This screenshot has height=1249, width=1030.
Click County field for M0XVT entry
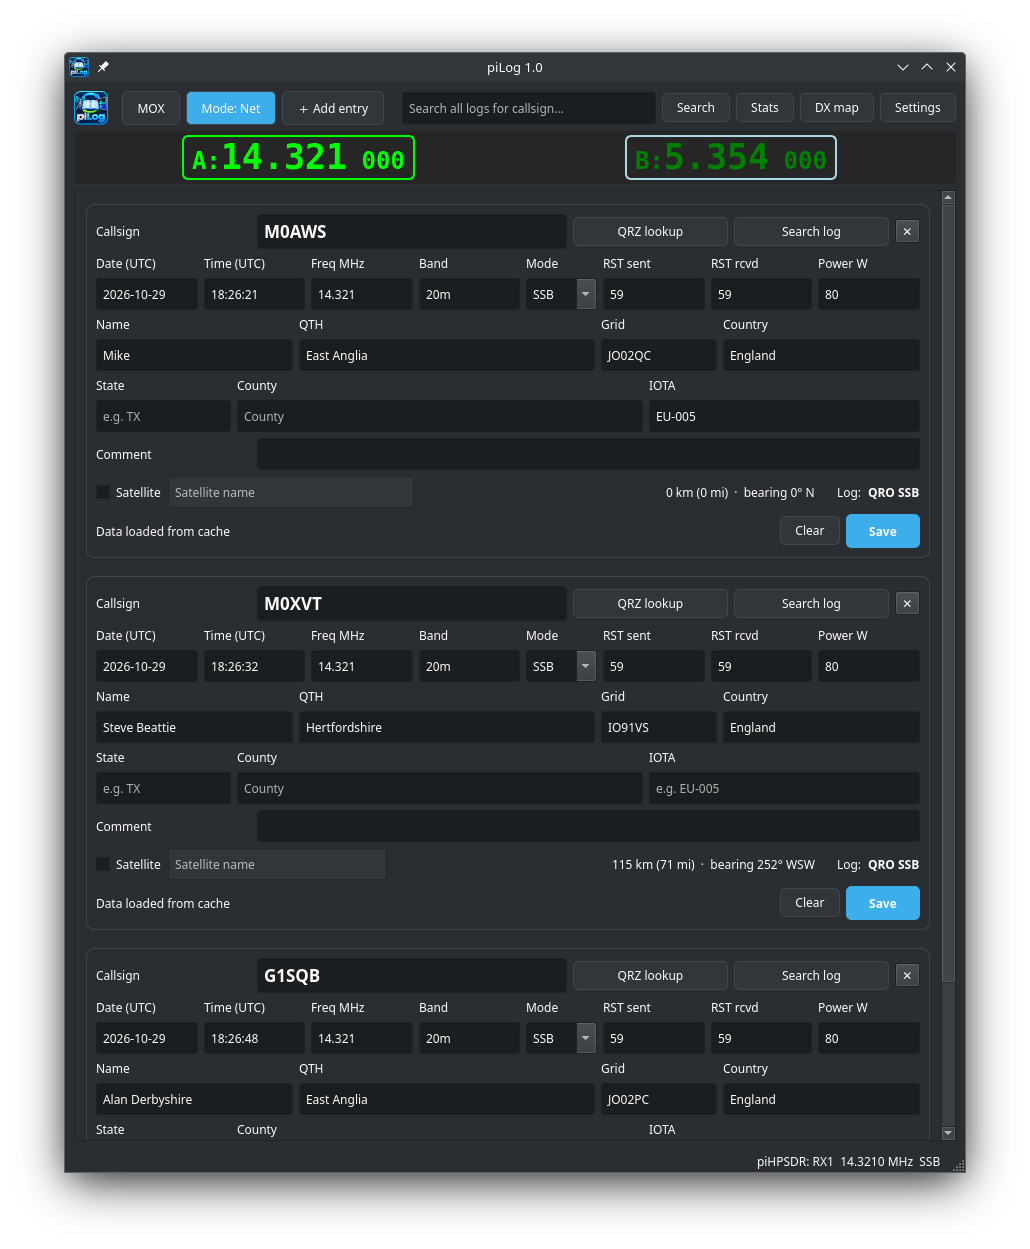[440, 788]
